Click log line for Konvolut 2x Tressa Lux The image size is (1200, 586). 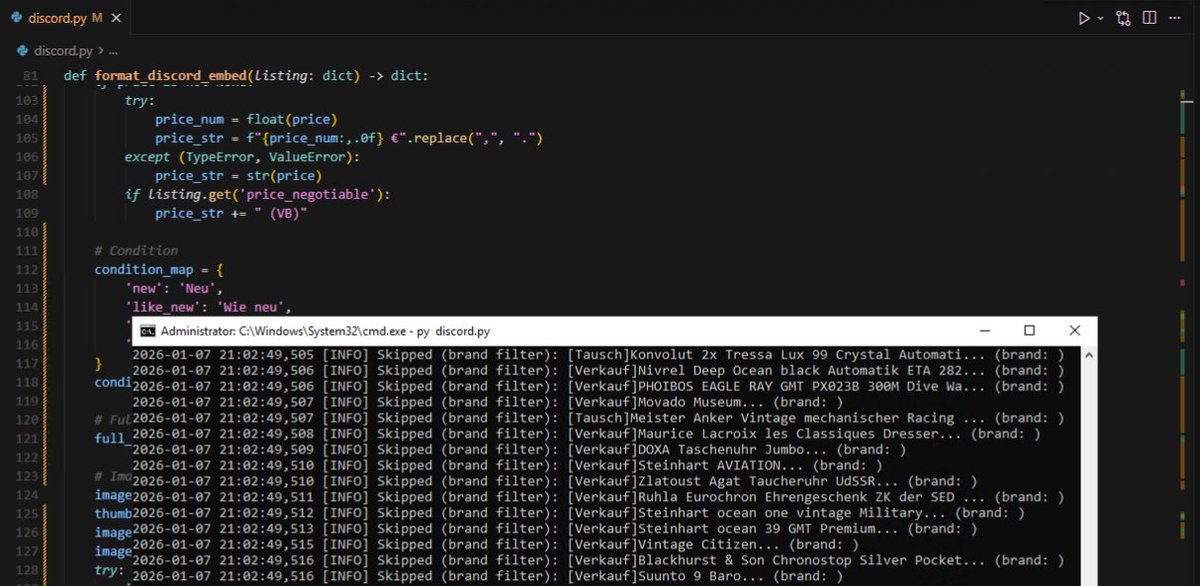click(598, 354)
